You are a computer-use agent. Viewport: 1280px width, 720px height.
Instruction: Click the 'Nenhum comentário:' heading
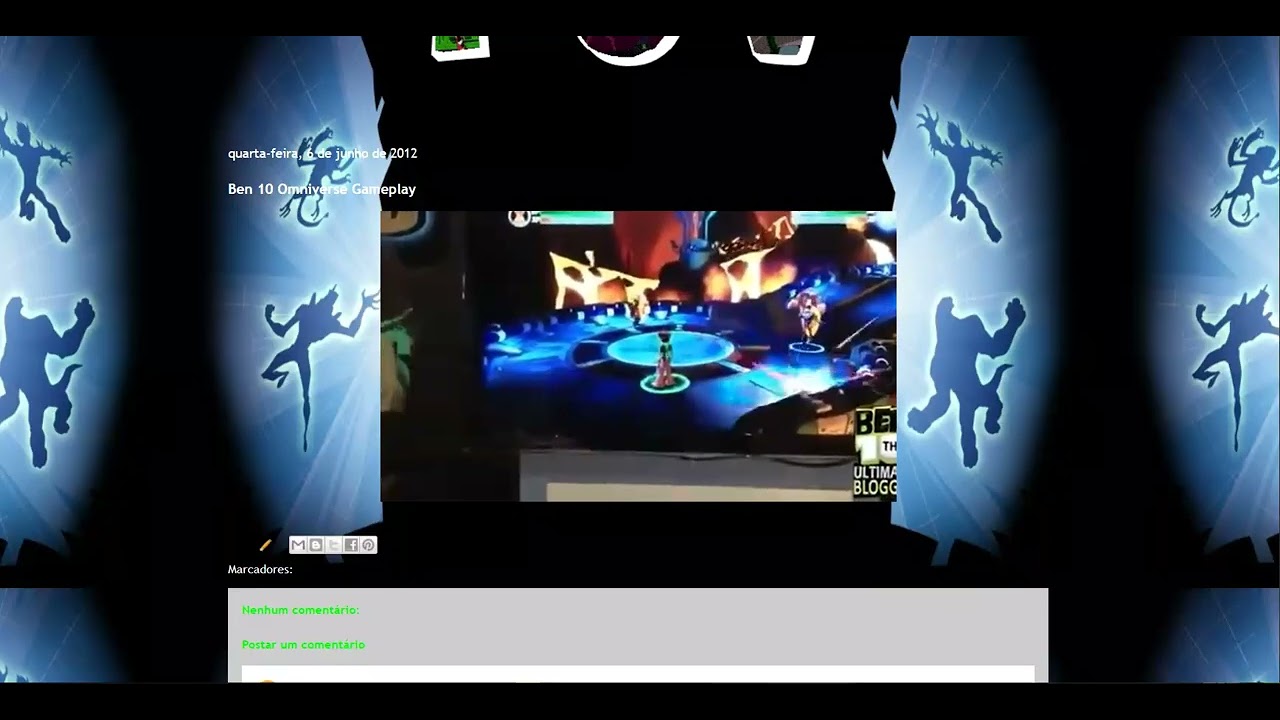point(300,610)
